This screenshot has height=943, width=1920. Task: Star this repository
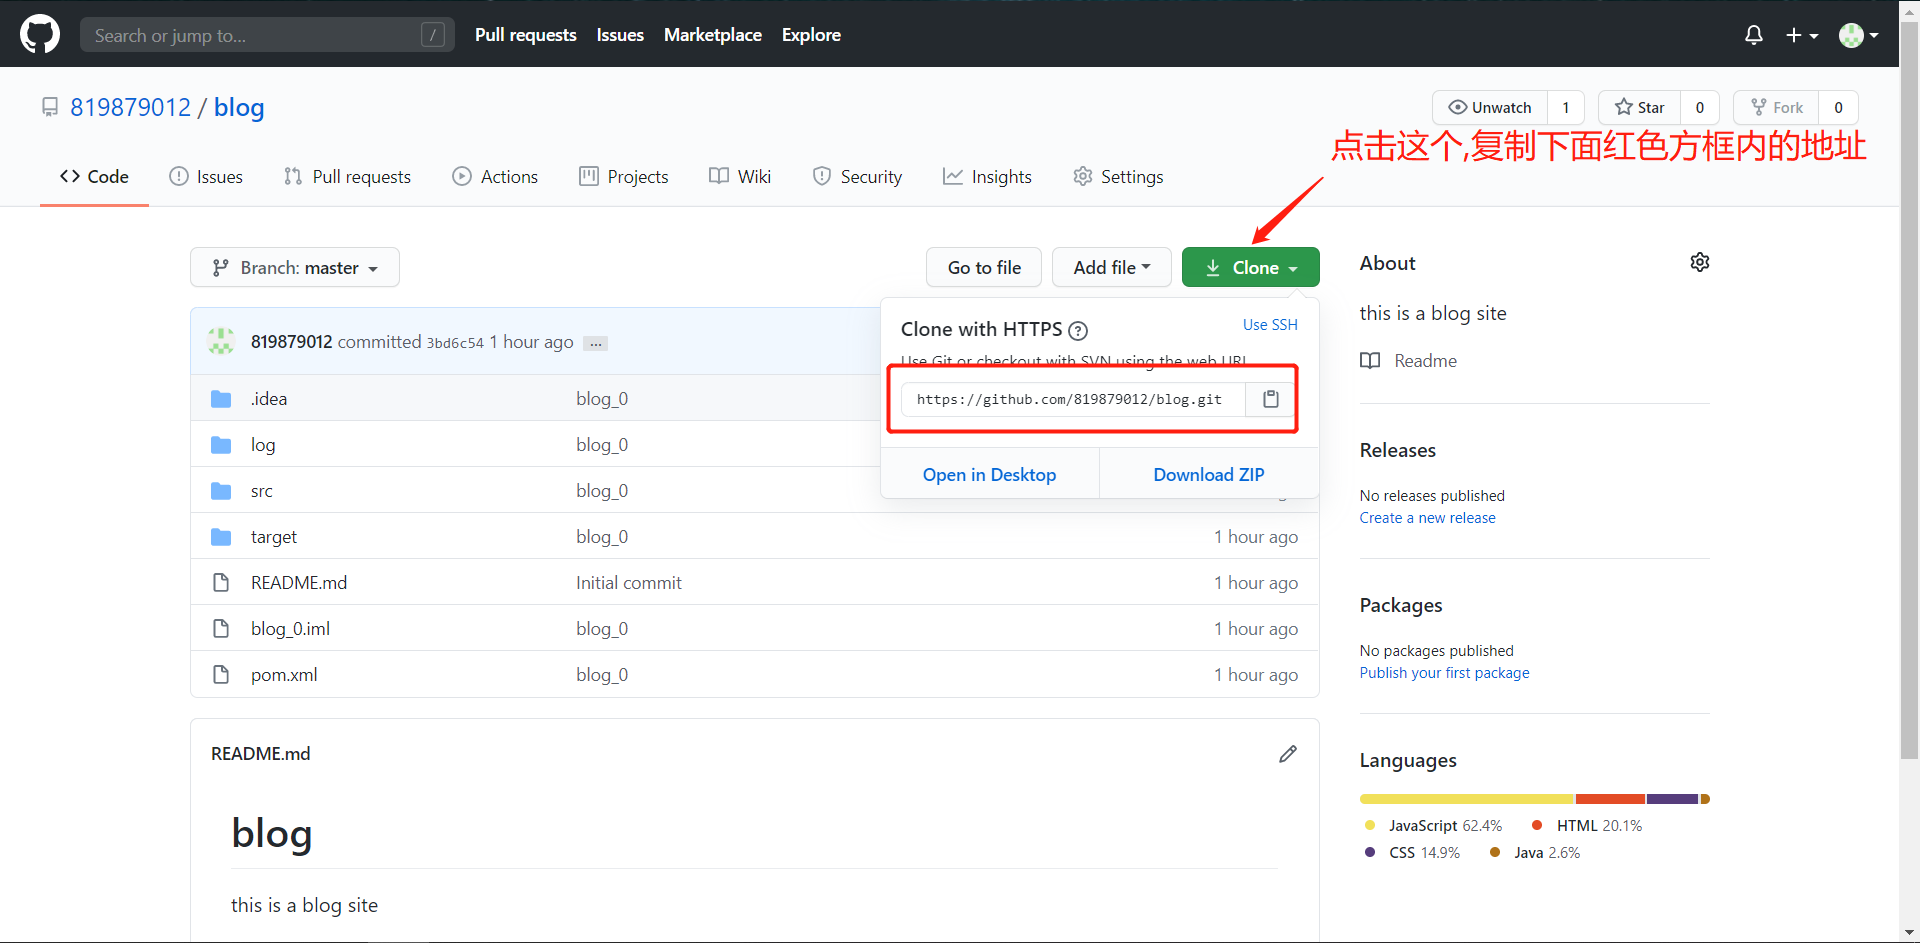pyautogui.click(x=1640, y=107)
